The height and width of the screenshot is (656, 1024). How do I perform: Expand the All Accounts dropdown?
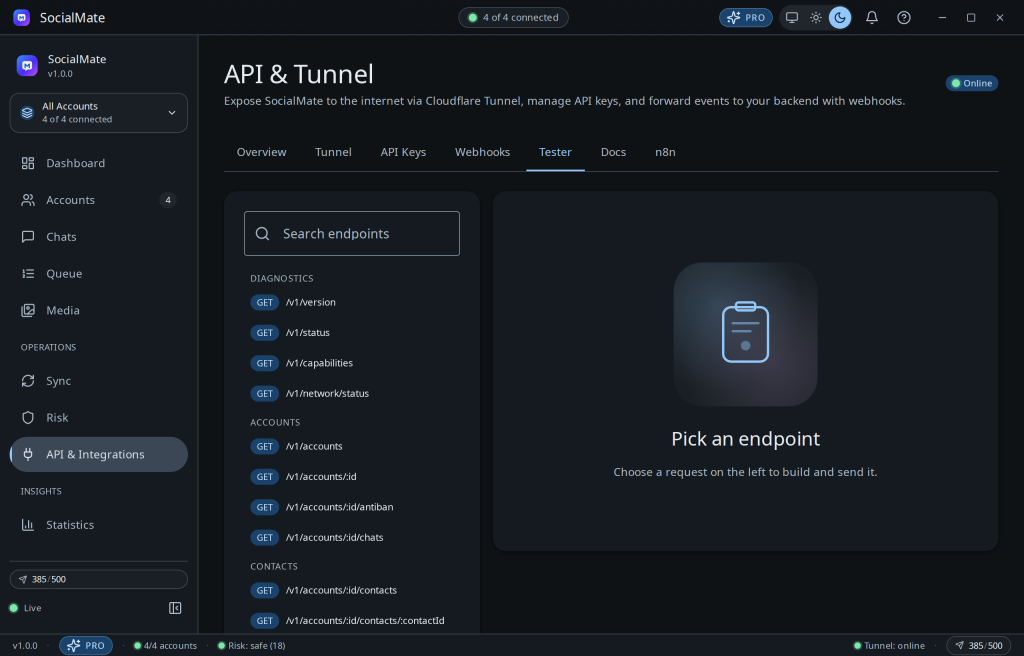(x=99, y=112)
